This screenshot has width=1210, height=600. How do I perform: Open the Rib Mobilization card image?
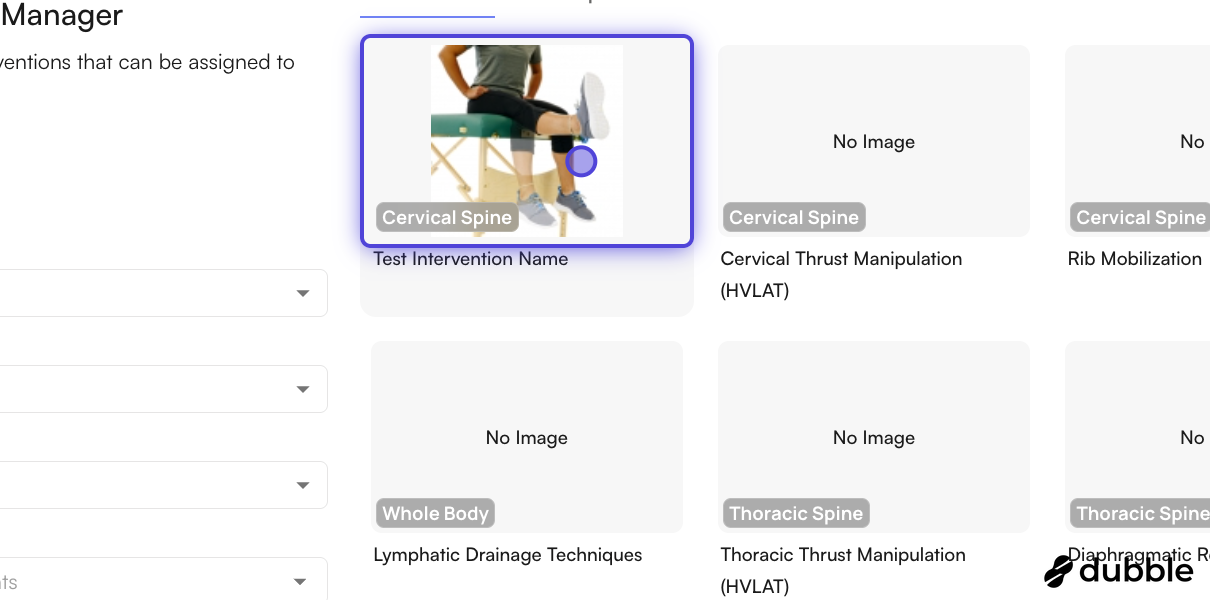tap(1138, 141)
